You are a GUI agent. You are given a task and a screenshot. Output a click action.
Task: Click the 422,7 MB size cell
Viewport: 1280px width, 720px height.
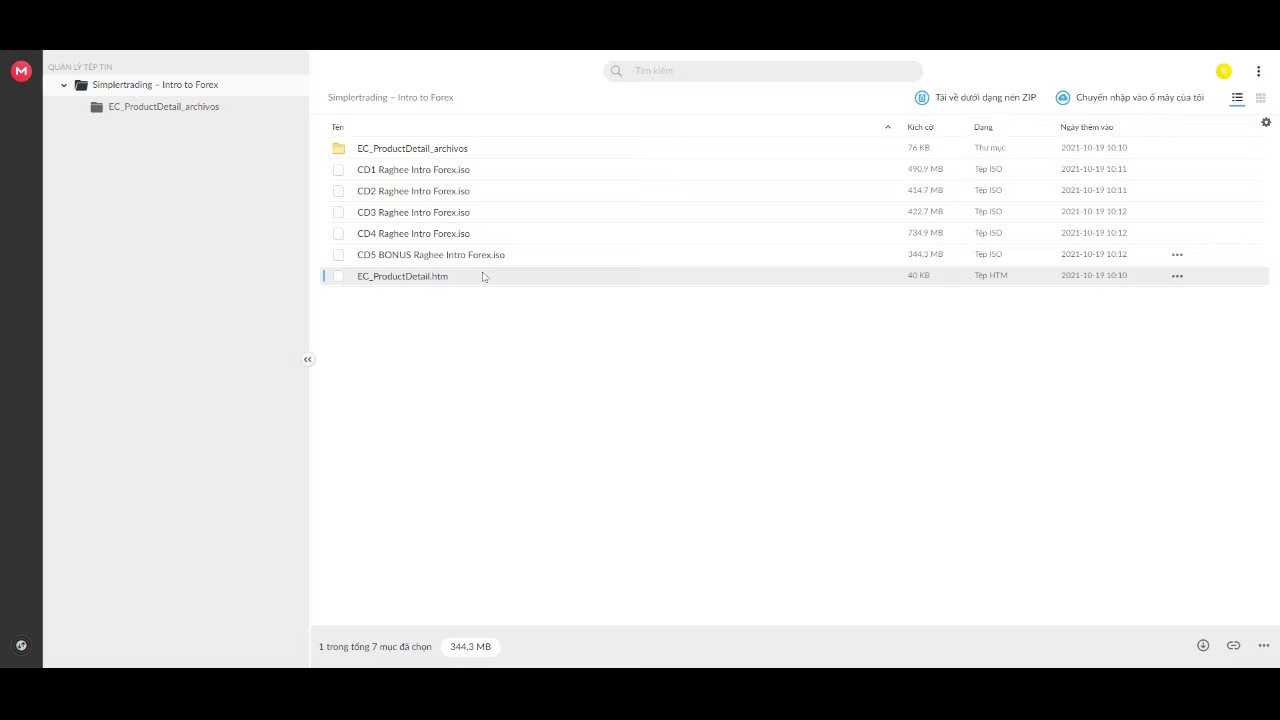point(925,212)
